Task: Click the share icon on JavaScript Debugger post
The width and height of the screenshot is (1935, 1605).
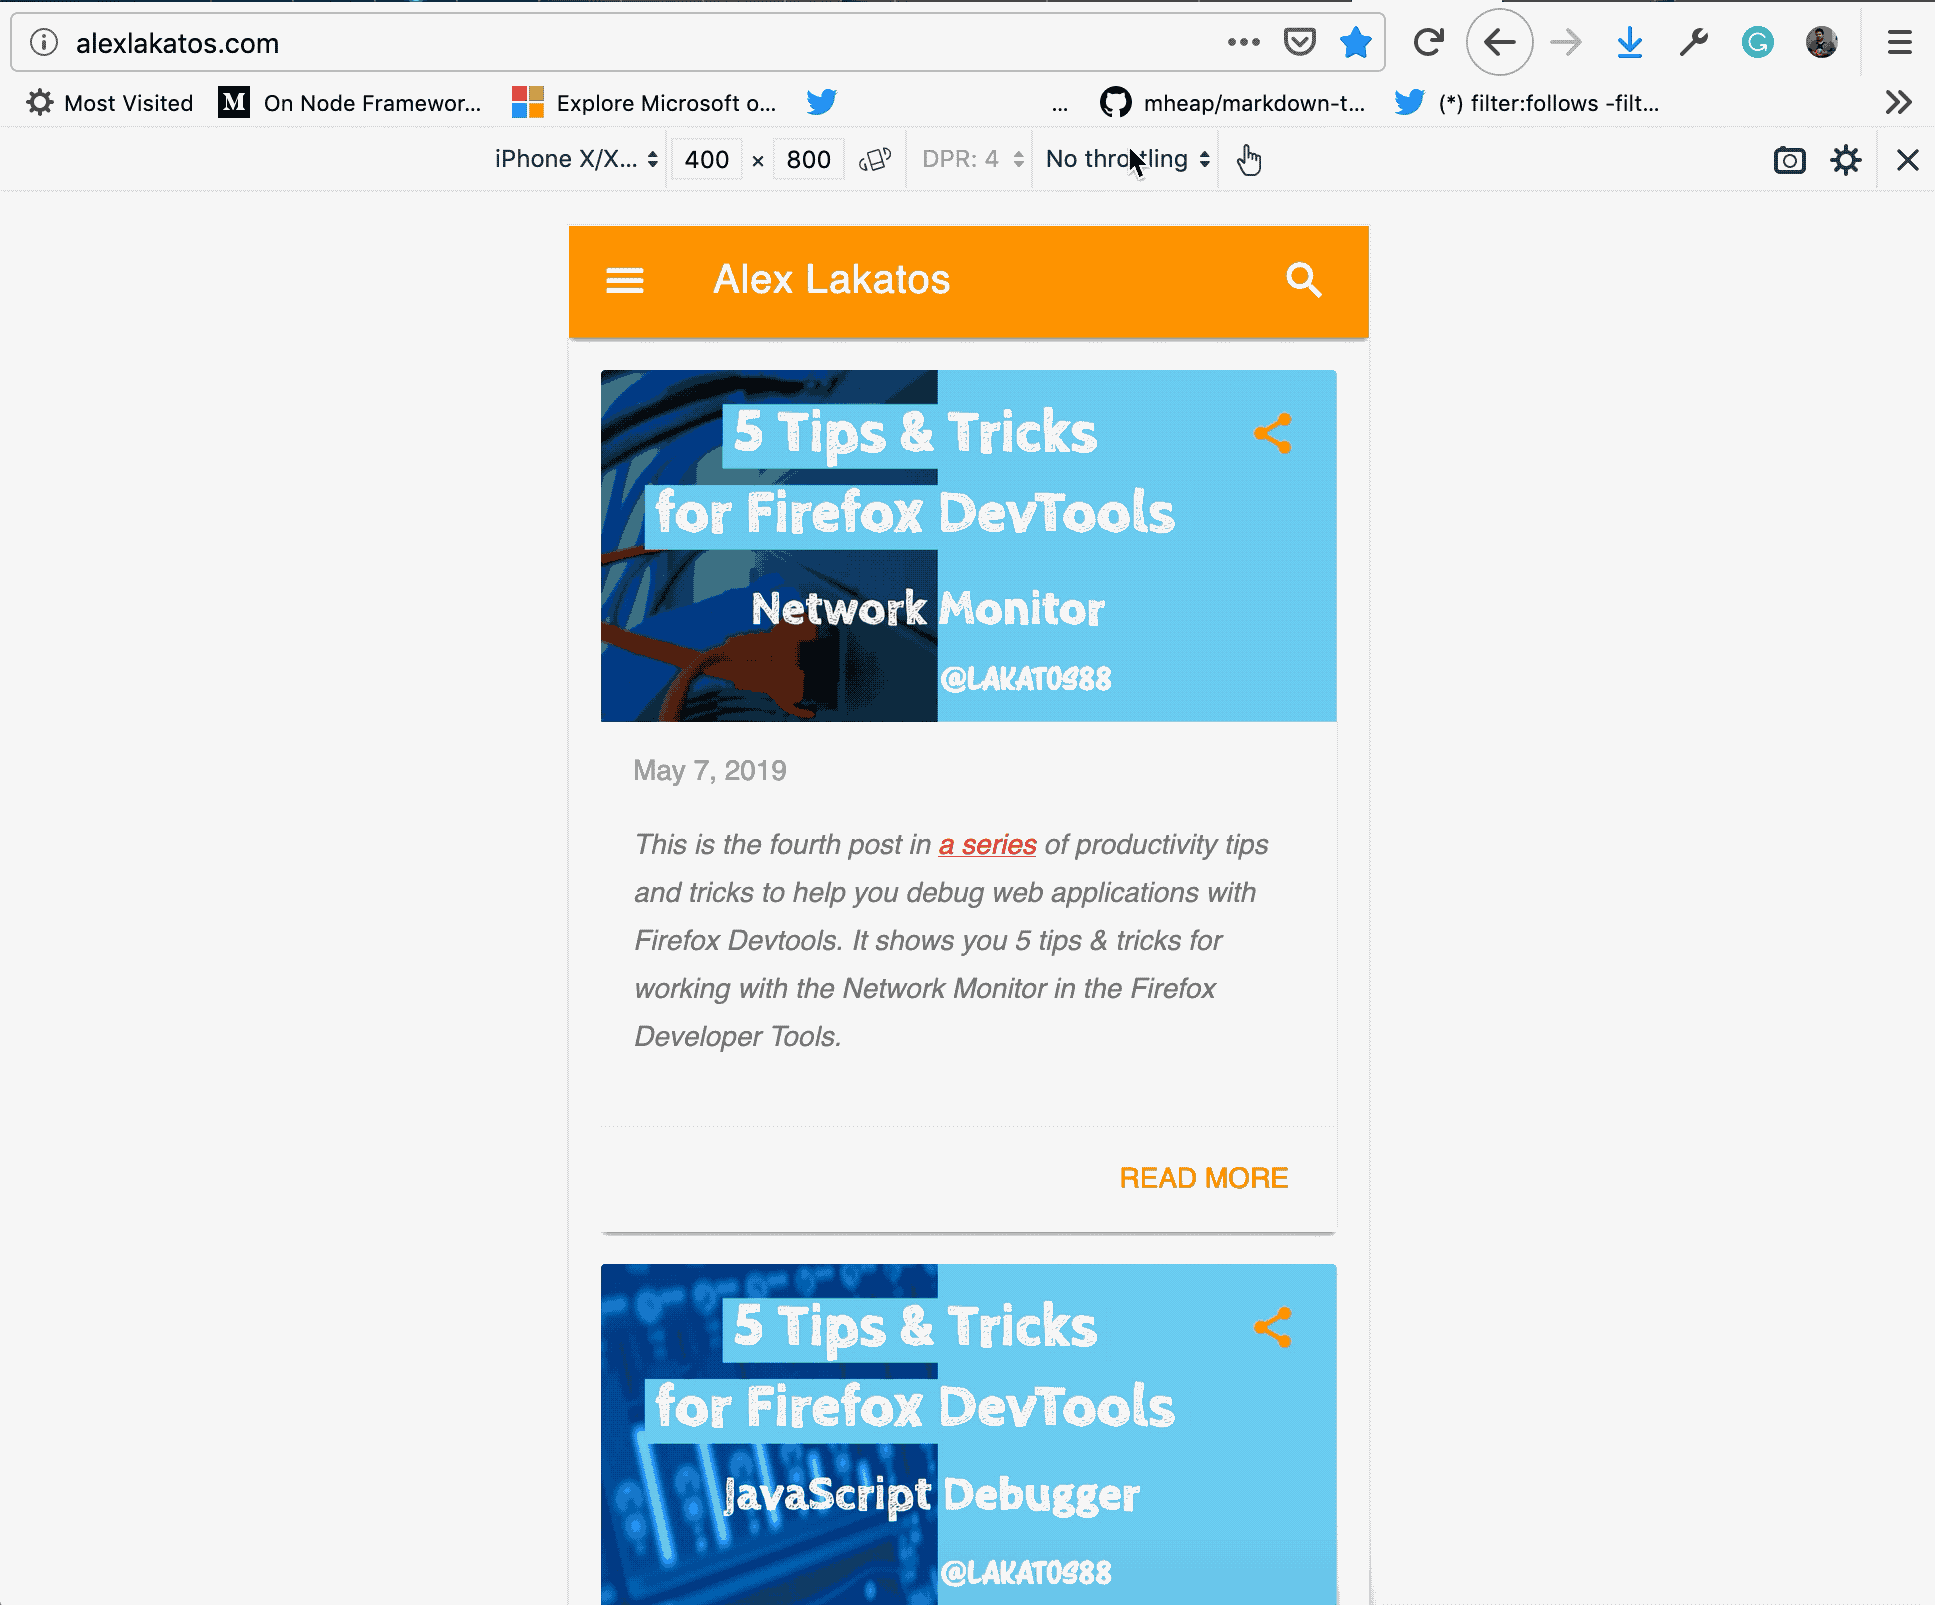Action: (1276, 1327)
